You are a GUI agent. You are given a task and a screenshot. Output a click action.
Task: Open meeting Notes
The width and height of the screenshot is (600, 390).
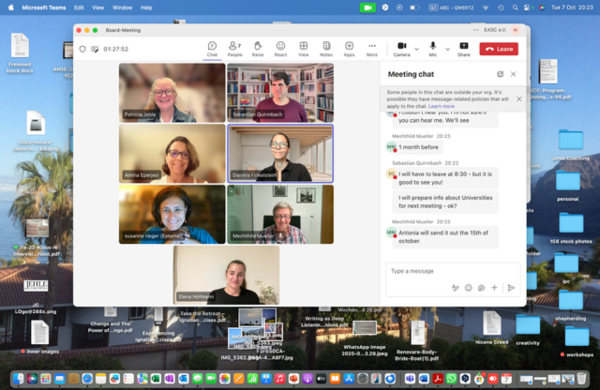click(x=326, y=49)
